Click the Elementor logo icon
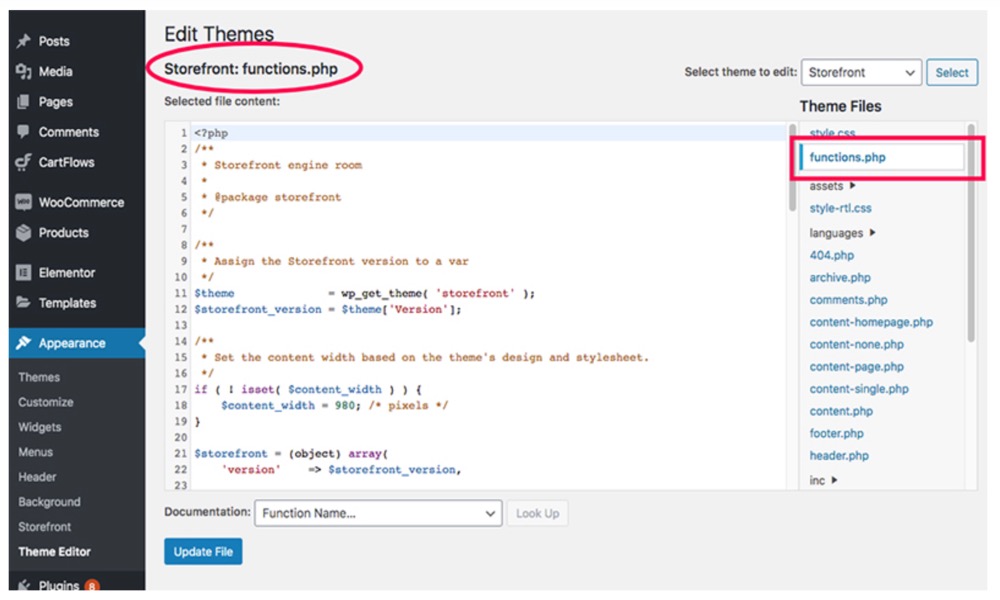Screen dimensions: 1000x600 24,273
